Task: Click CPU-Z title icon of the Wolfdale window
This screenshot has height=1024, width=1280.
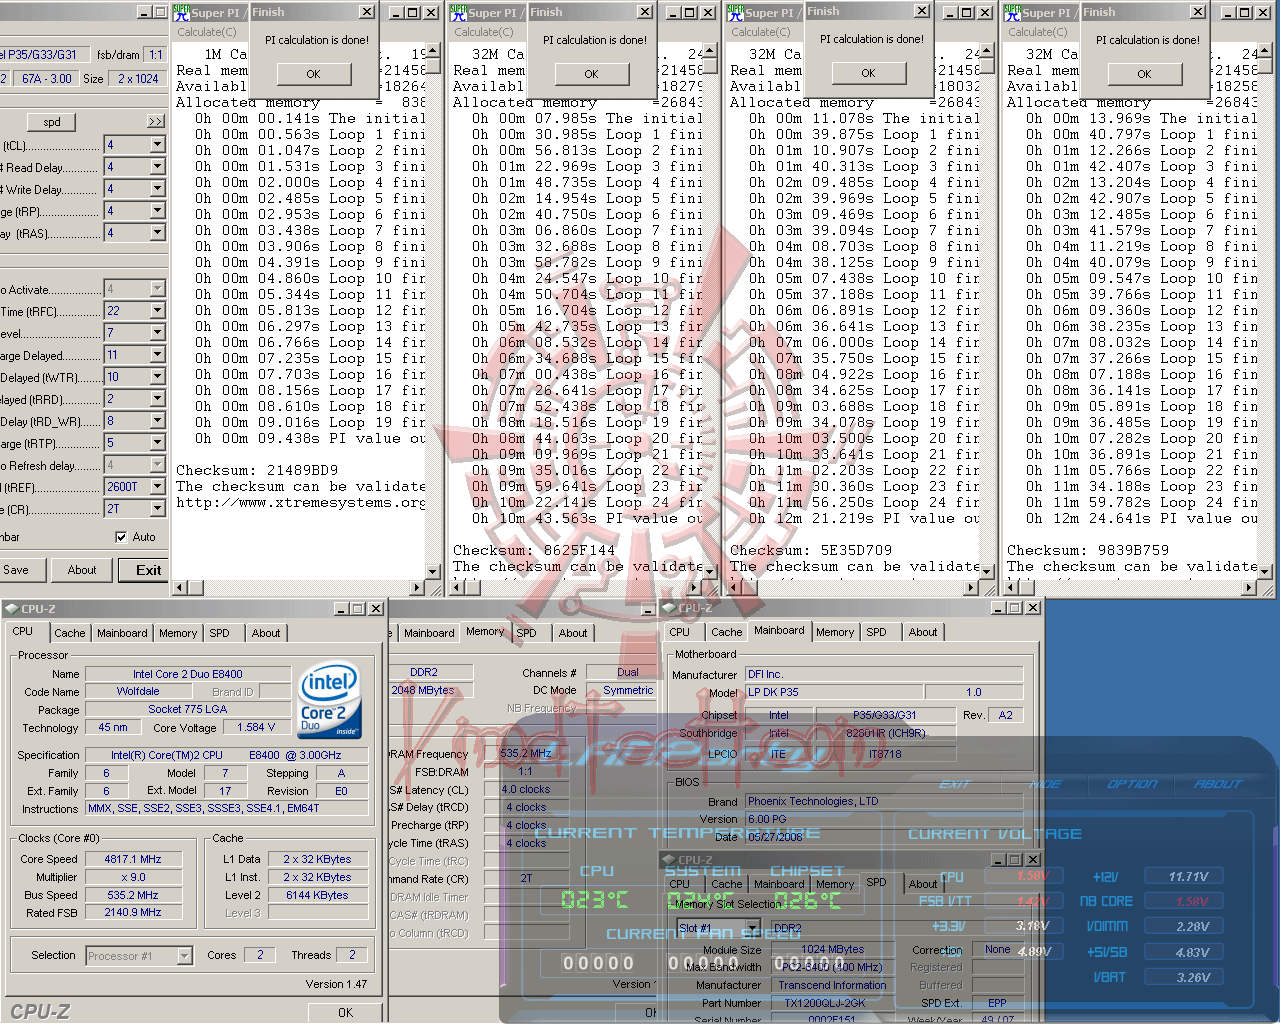Action: point(12,608)
